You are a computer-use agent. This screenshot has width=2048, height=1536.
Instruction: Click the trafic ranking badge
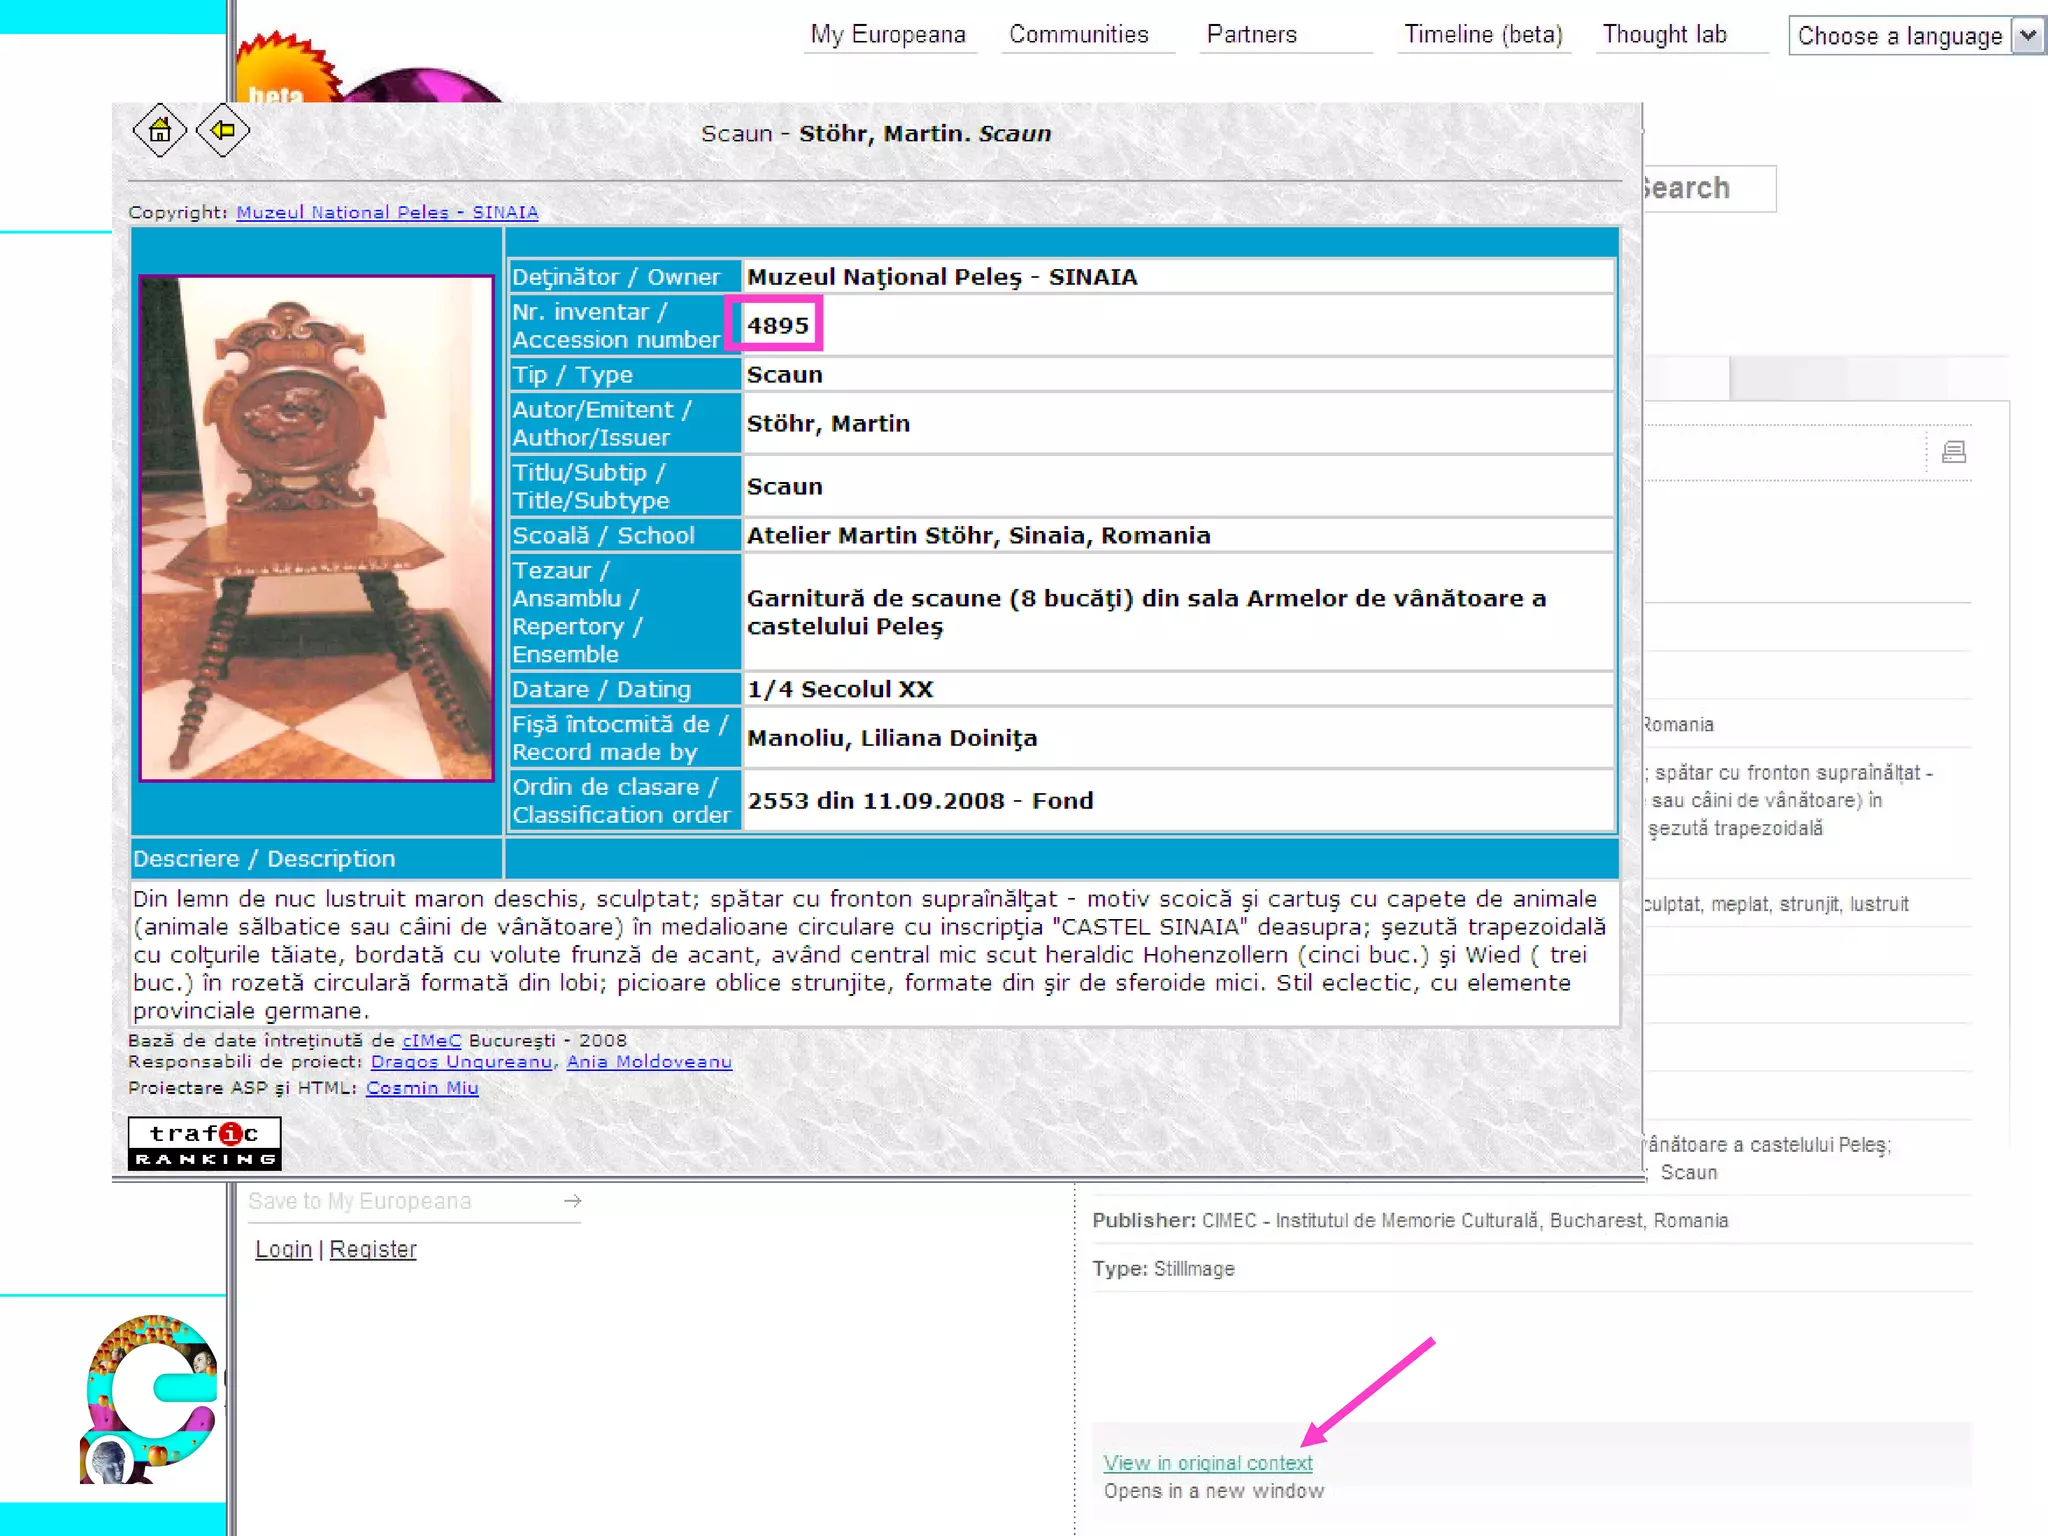[205, 1144]
